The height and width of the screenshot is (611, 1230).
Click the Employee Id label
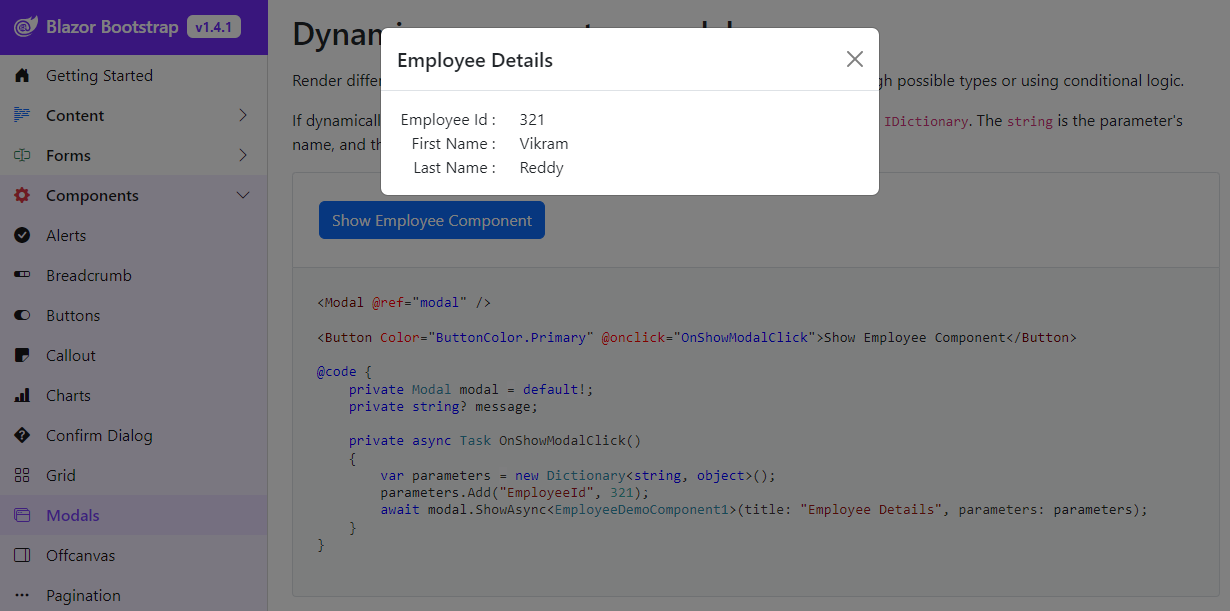pos(448,119)
